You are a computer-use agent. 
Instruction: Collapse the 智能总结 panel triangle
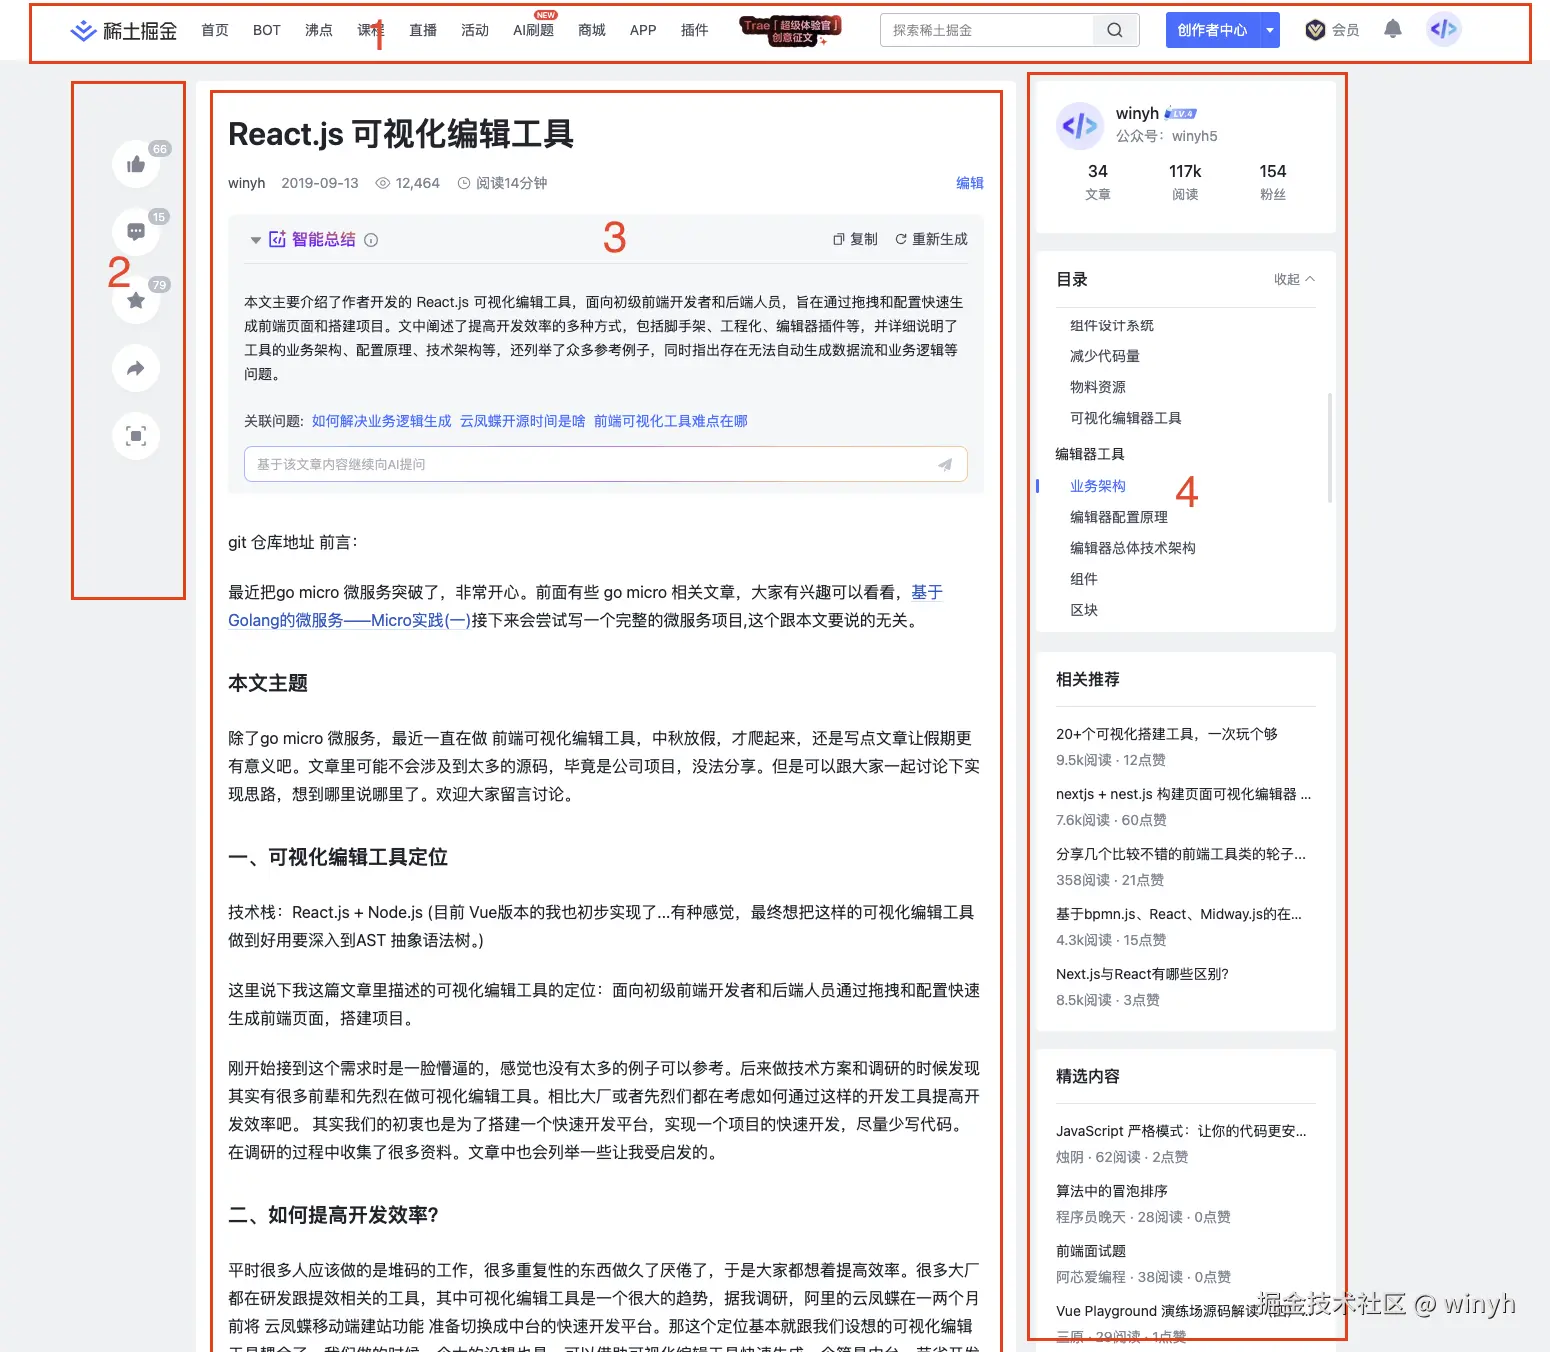256,239
